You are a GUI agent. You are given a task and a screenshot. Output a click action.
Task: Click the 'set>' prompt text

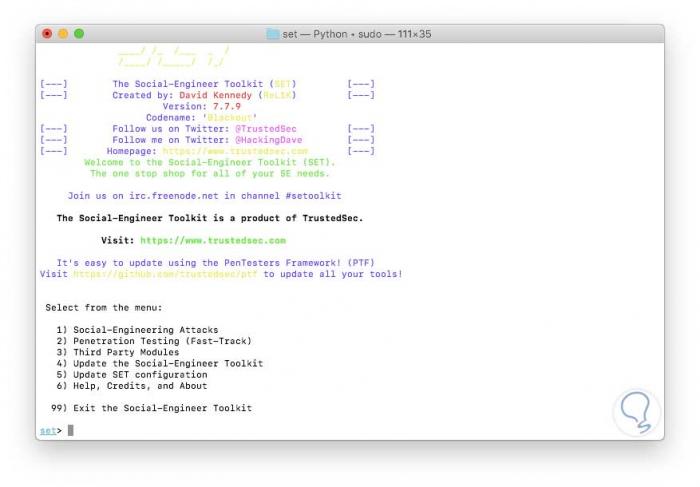[x=51, y=431]
